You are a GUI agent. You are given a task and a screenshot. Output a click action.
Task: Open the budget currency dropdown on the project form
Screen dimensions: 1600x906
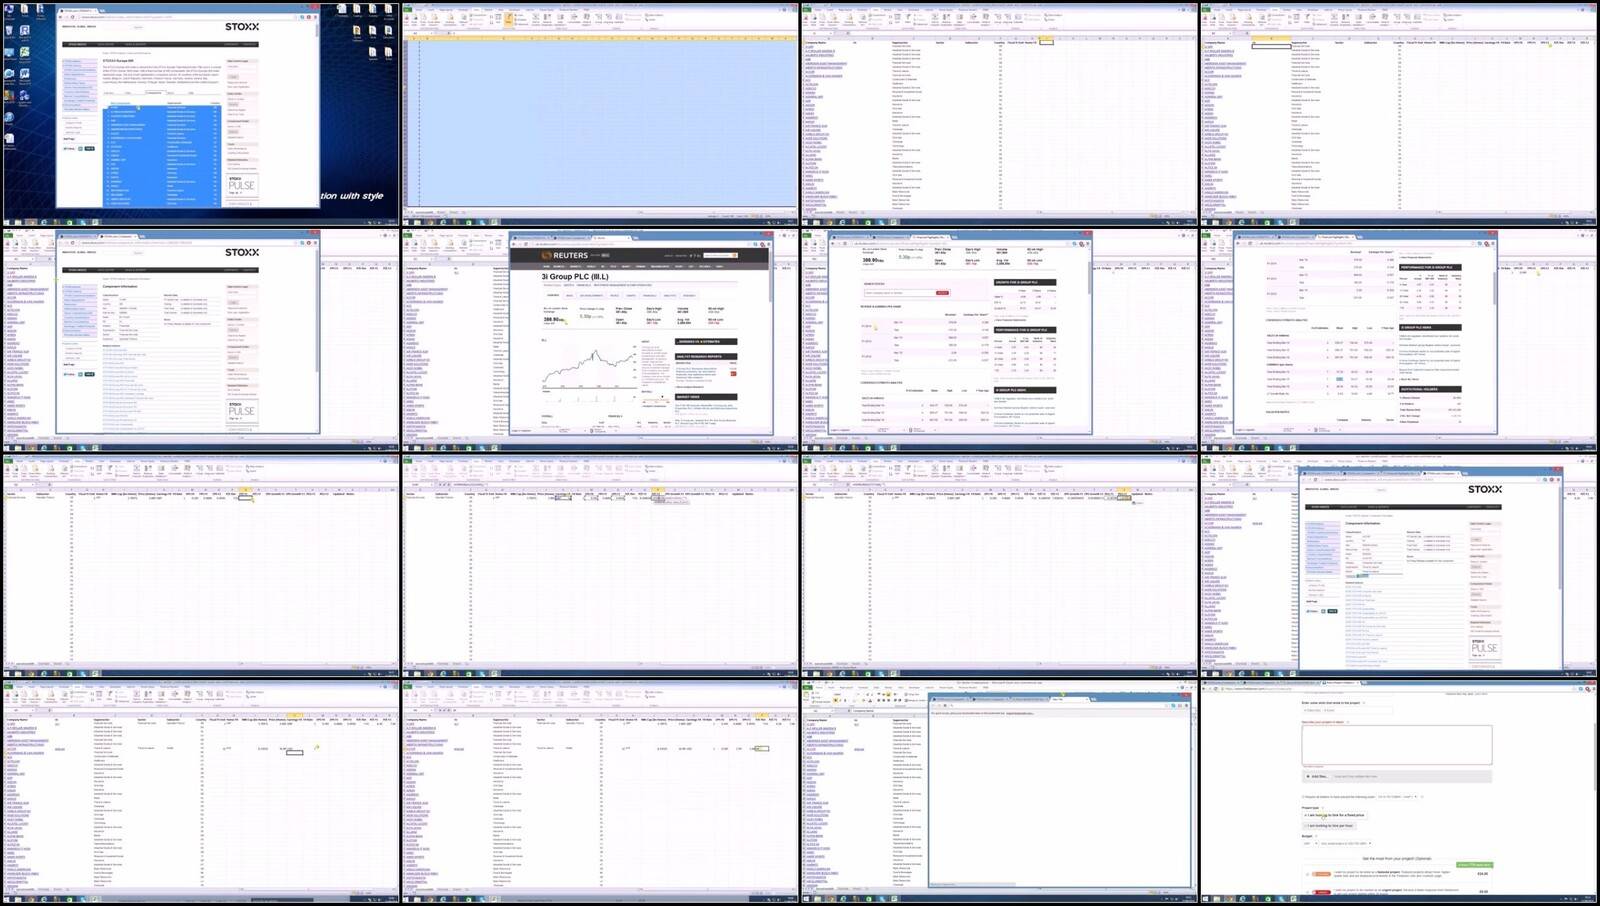tap(1310, 843)
